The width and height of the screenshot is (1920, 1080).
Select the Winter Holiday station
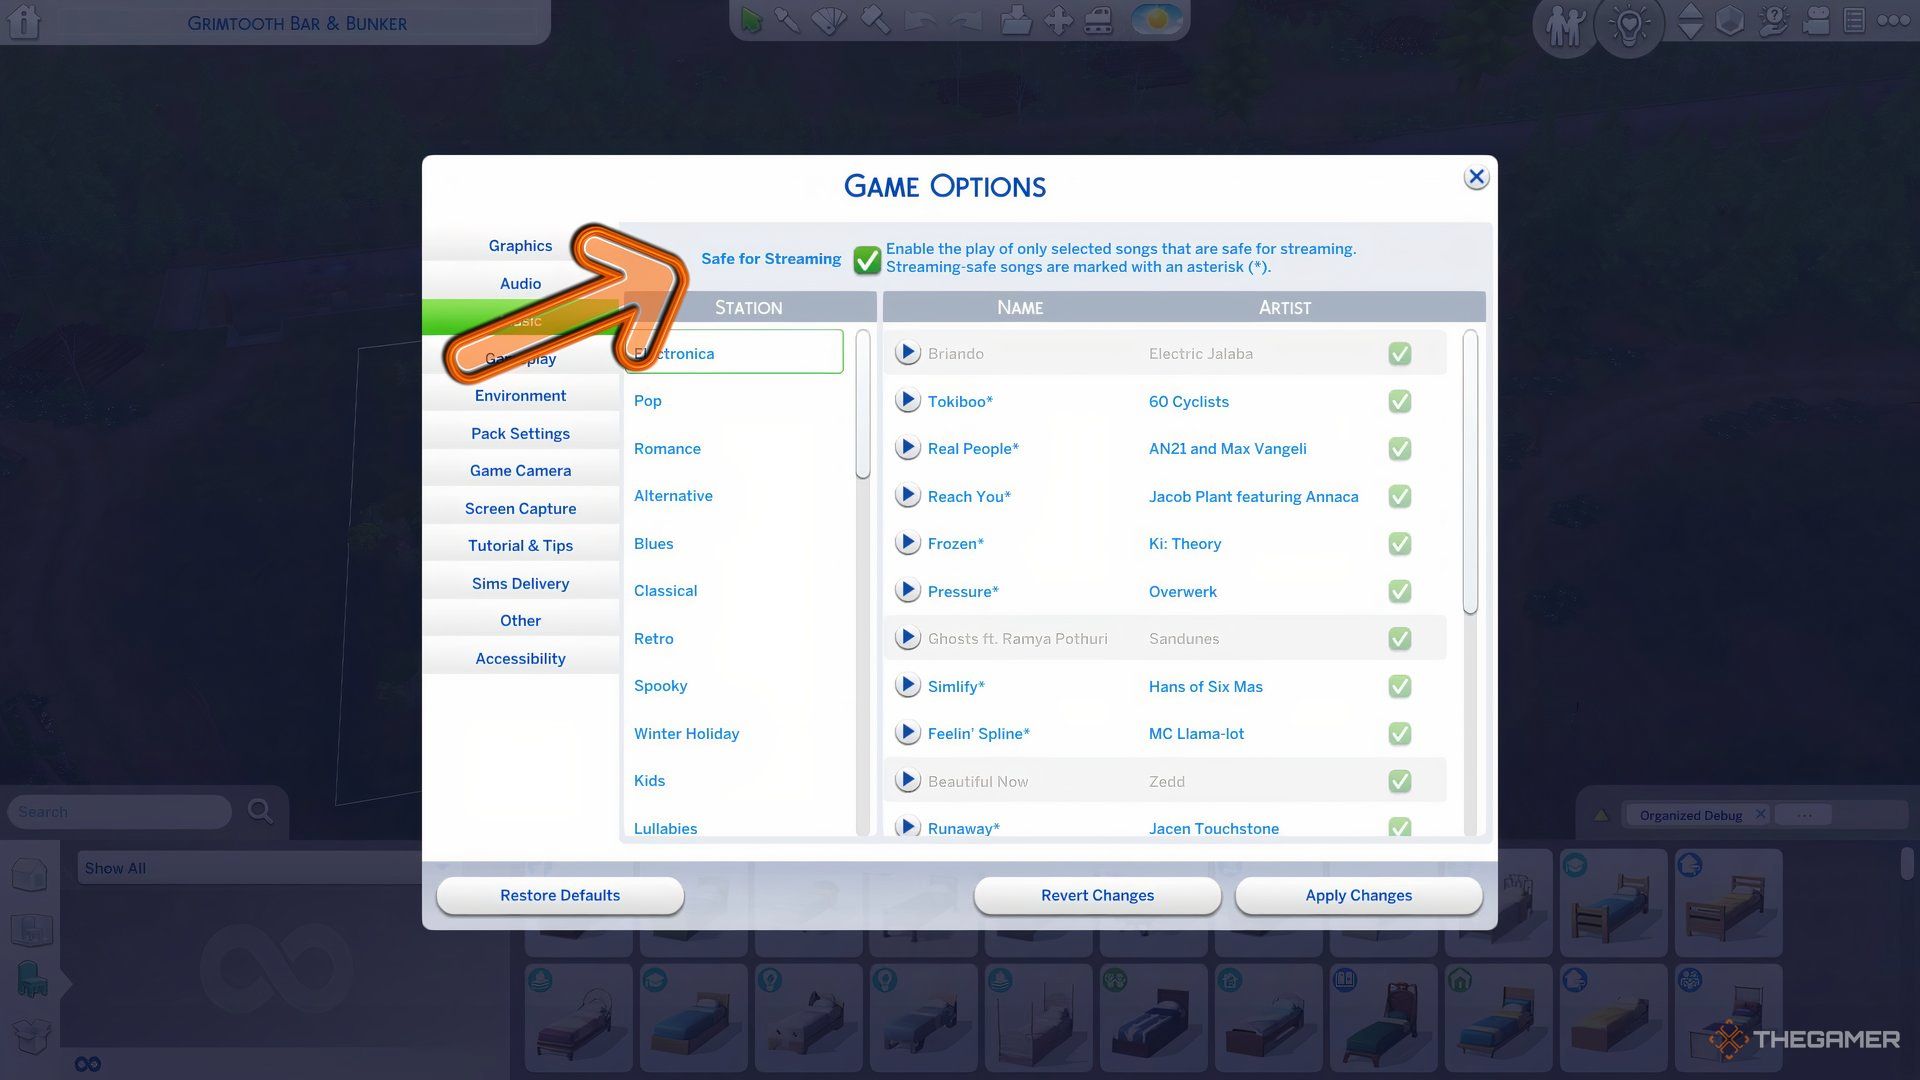coord(686,733)
